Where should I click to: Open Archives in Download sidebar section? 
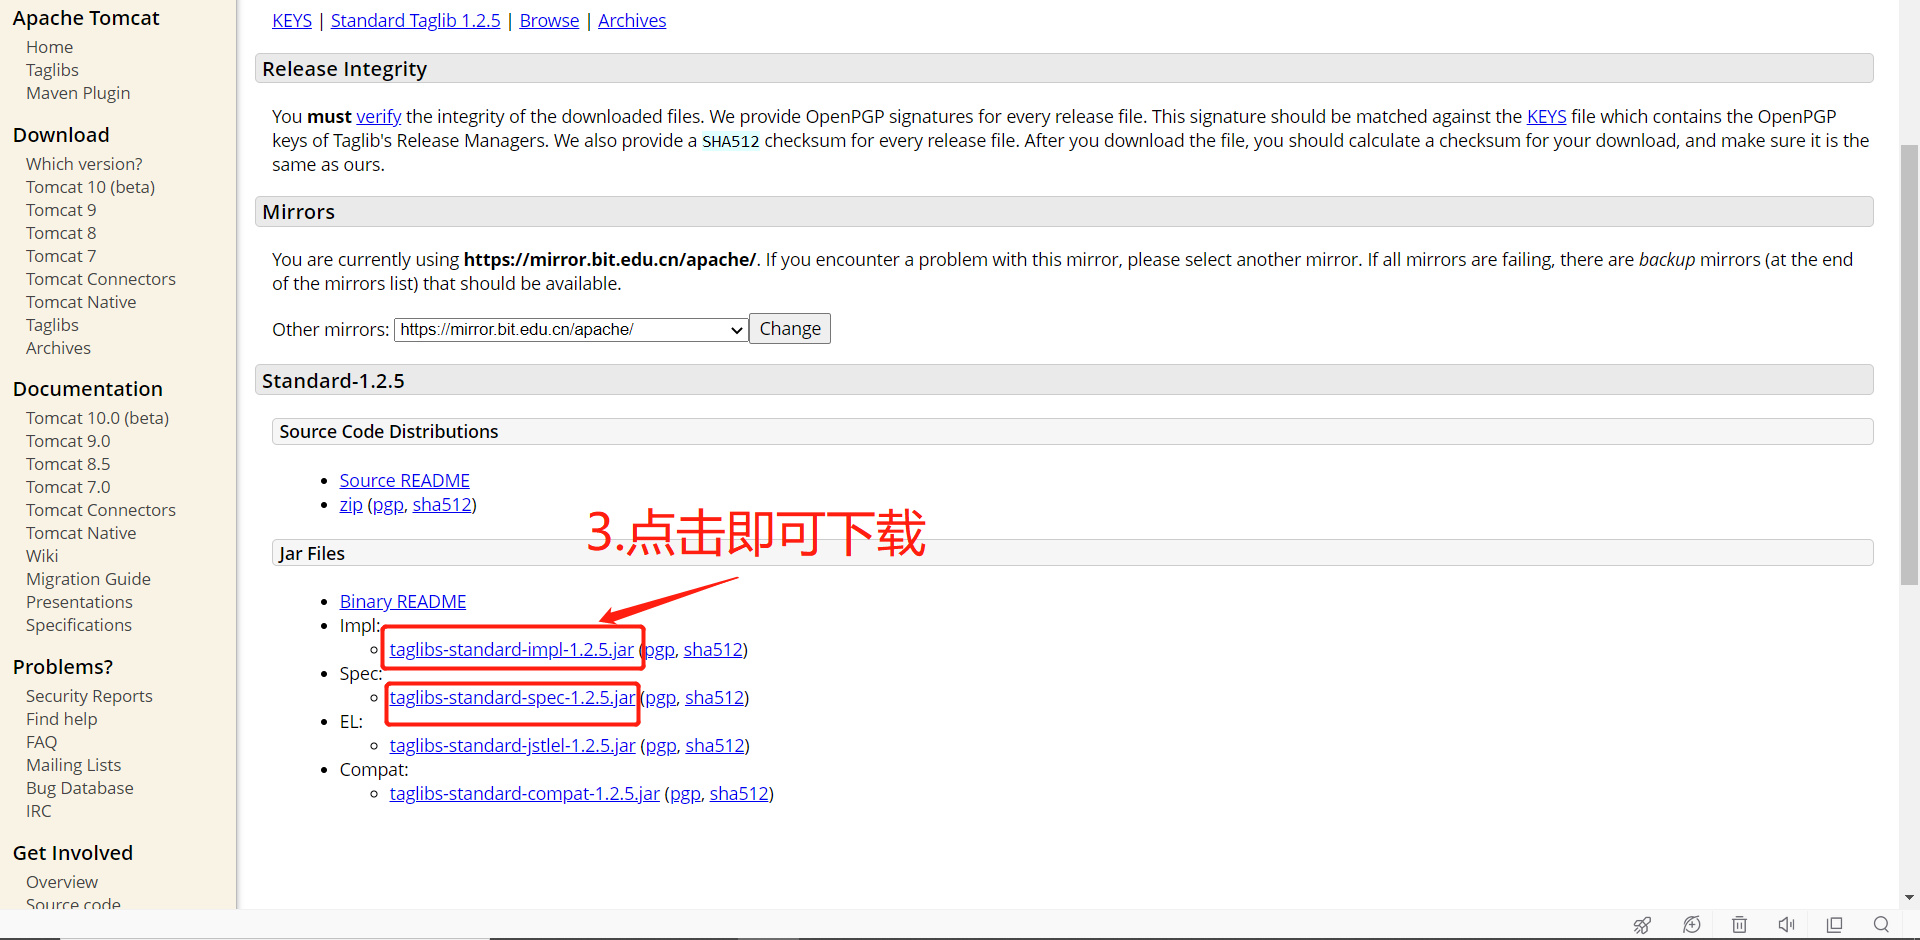pyautogui.click(x=58, y=348)
